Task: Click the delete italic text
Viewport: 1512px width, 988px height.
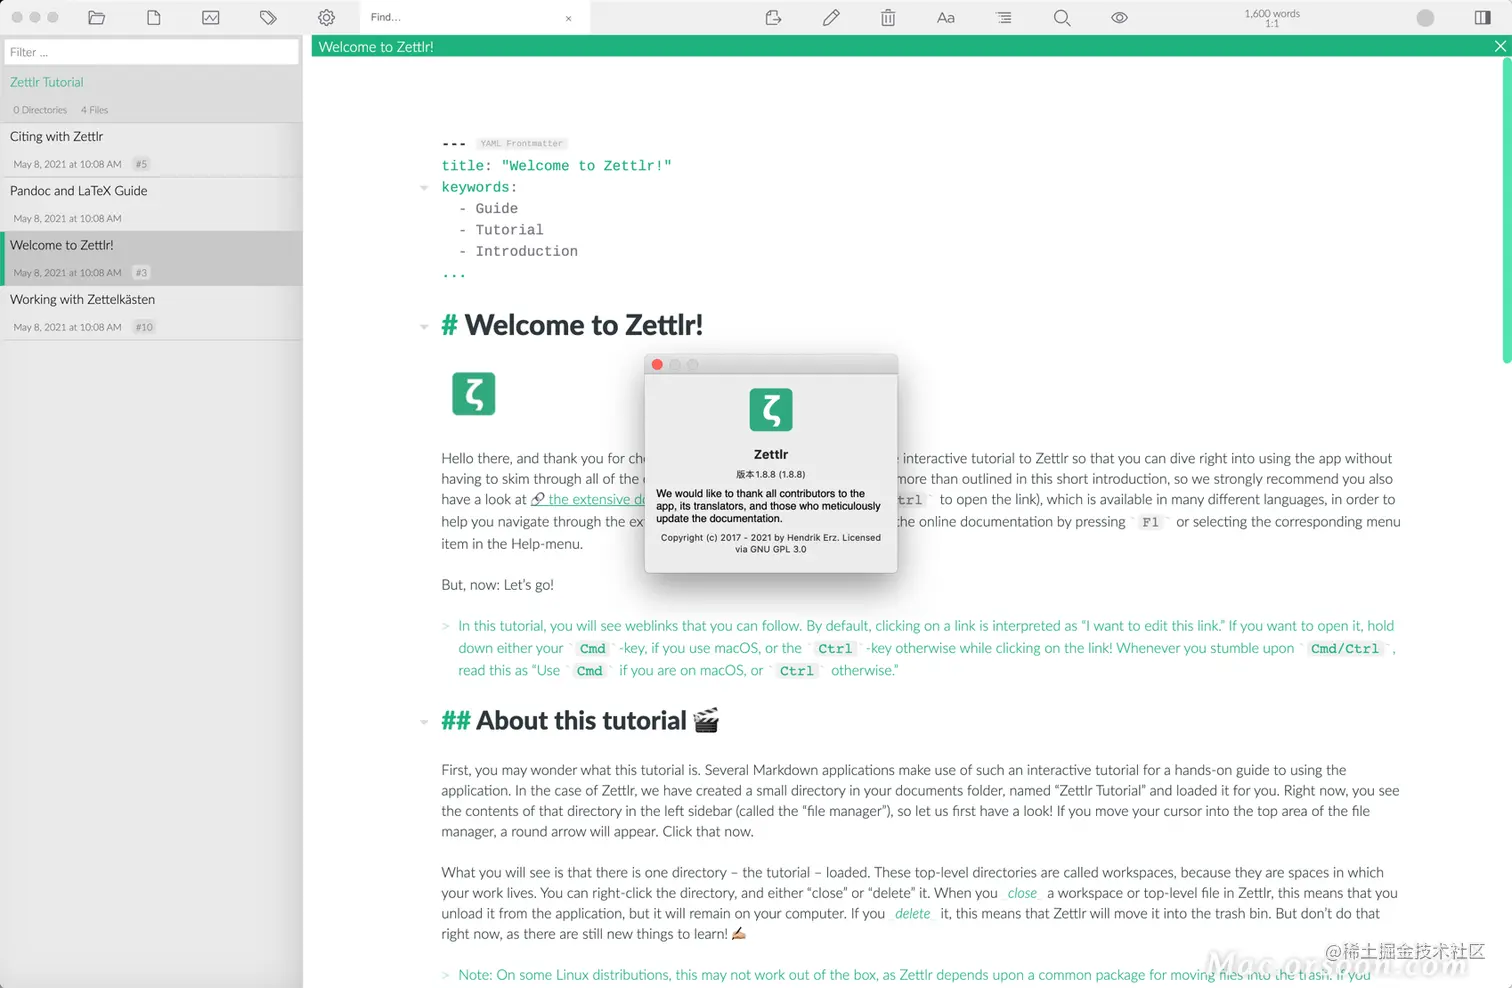Action: click(x=912, y=913)
